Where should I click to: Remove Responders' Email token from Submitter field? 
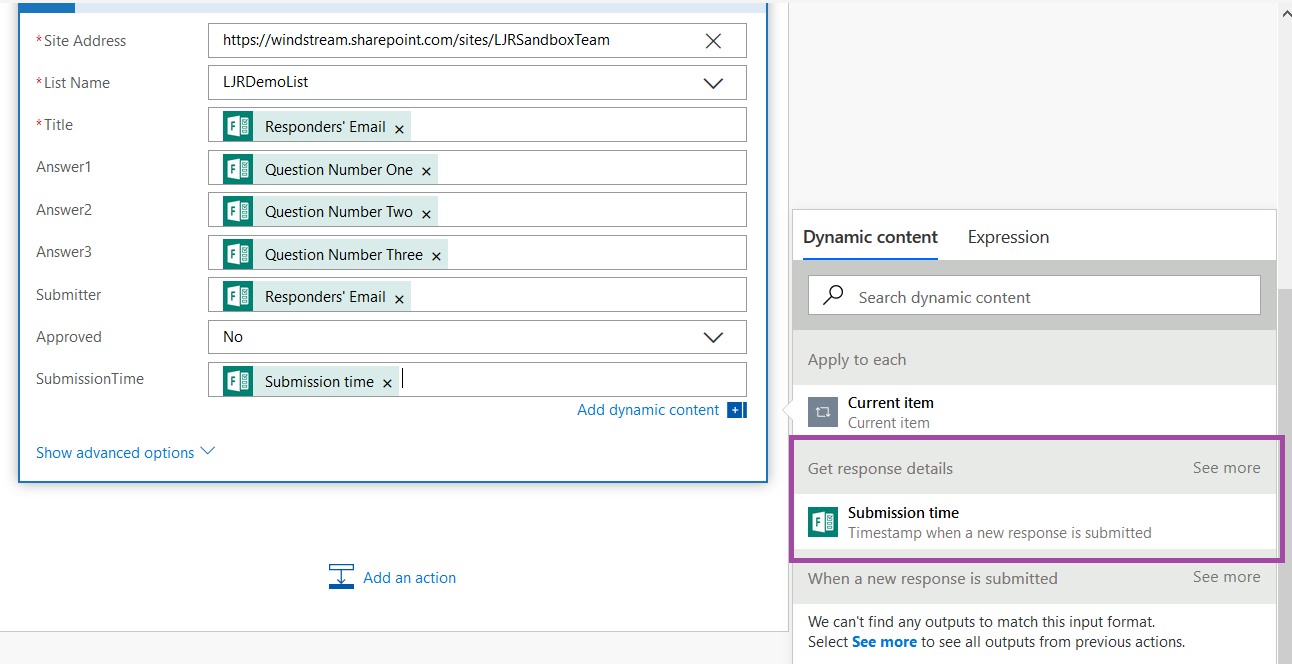[399, 299]
